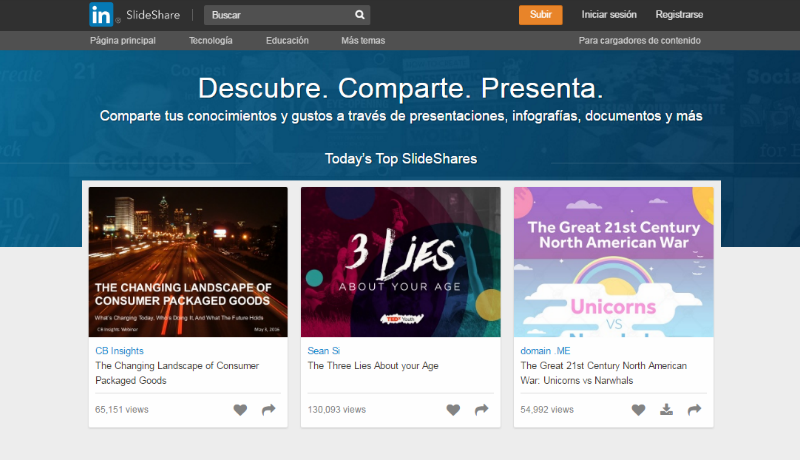Expand the Más temas menu
800x460 pixels.
tap(362, 41)
